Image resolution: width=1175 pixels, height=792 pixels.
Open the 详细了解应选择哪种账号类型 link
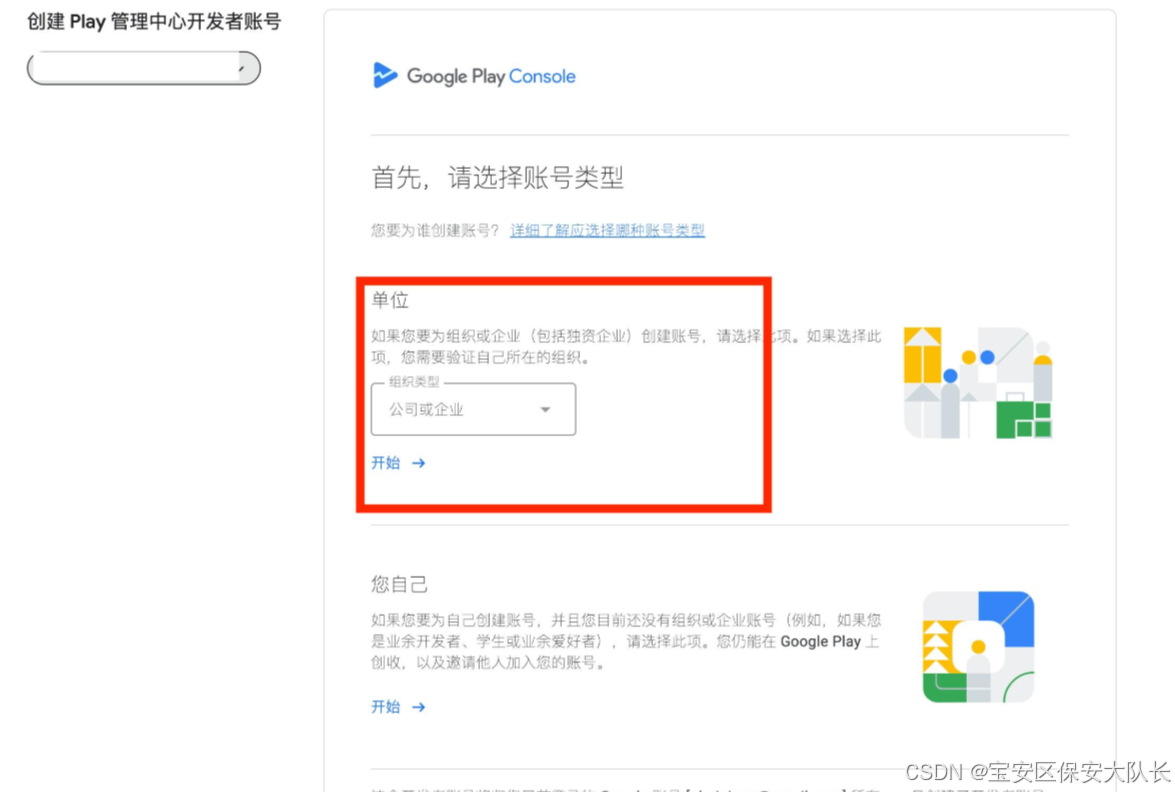click(607, 230)
